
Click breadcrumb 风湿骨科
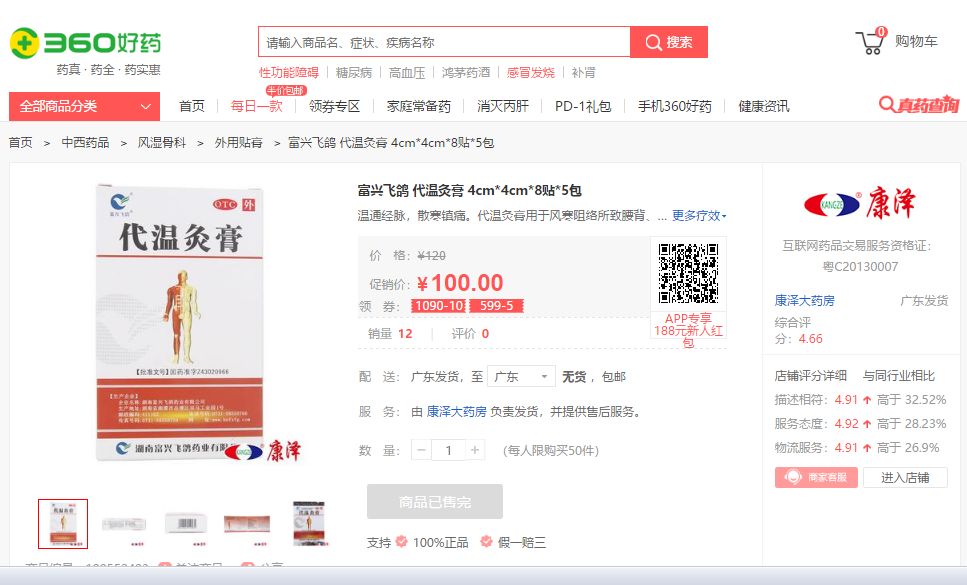tap(162, 143)
